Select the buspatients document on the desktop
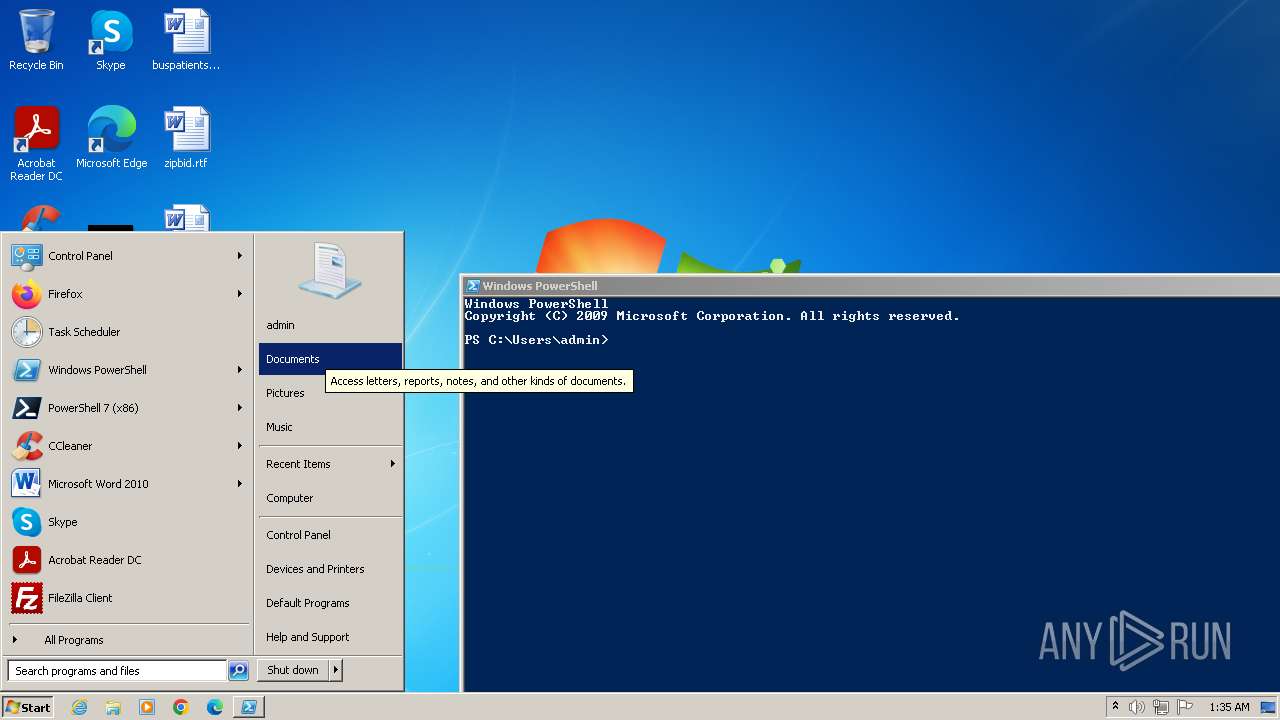1280x720 pixels. point(186,40)
